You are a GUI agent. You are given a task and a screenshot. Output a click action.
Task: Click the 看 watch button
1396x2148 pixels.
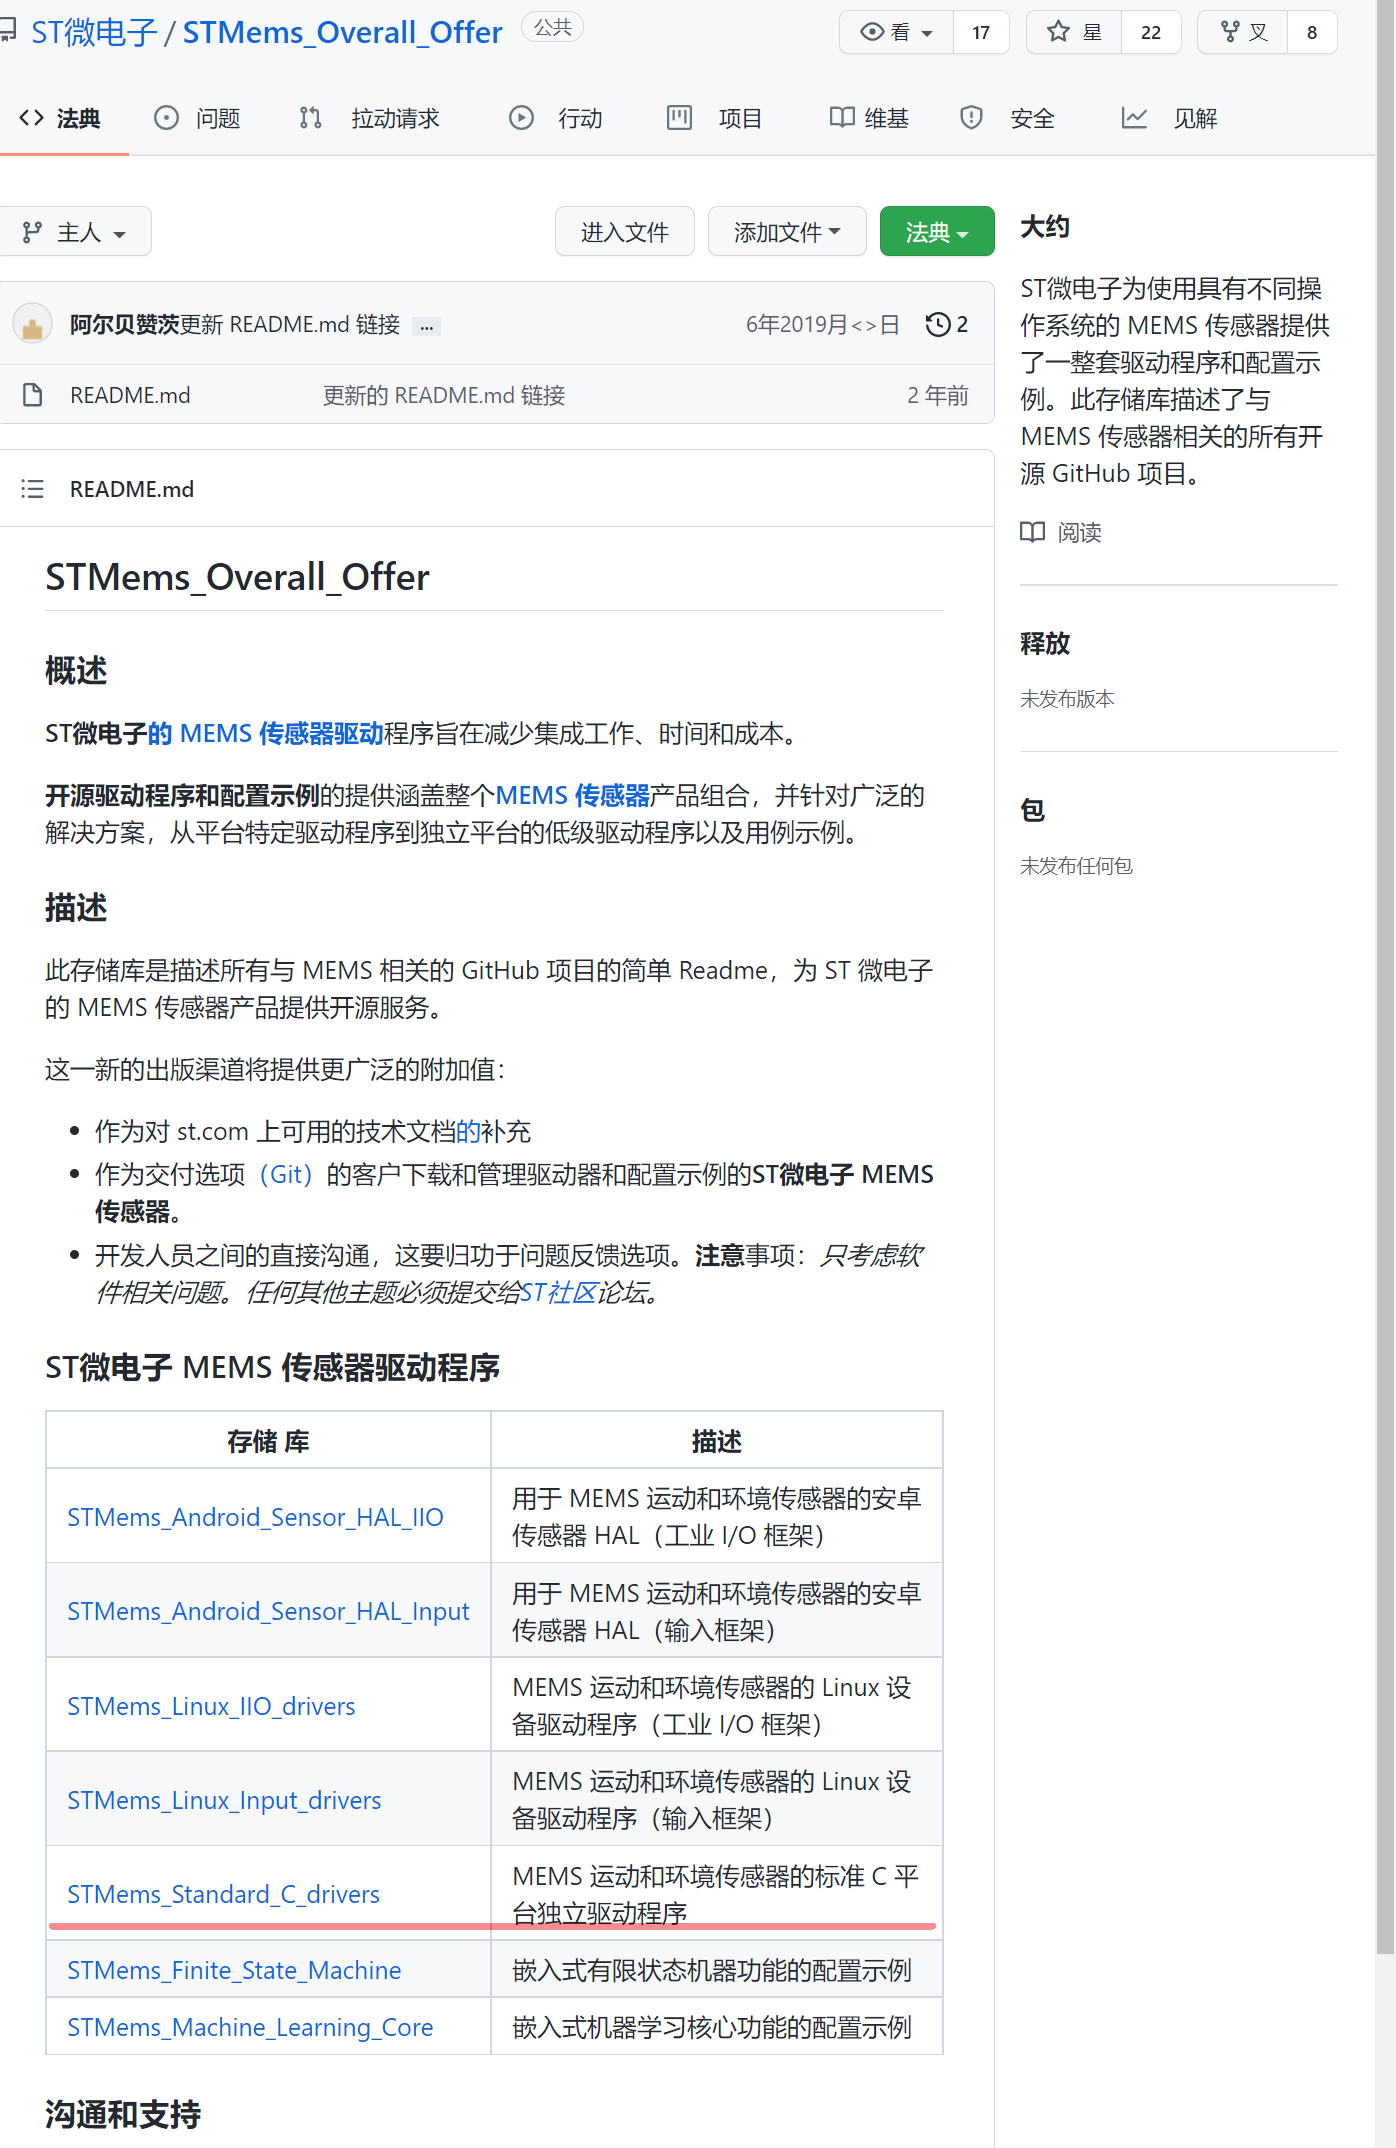[897, 32]
